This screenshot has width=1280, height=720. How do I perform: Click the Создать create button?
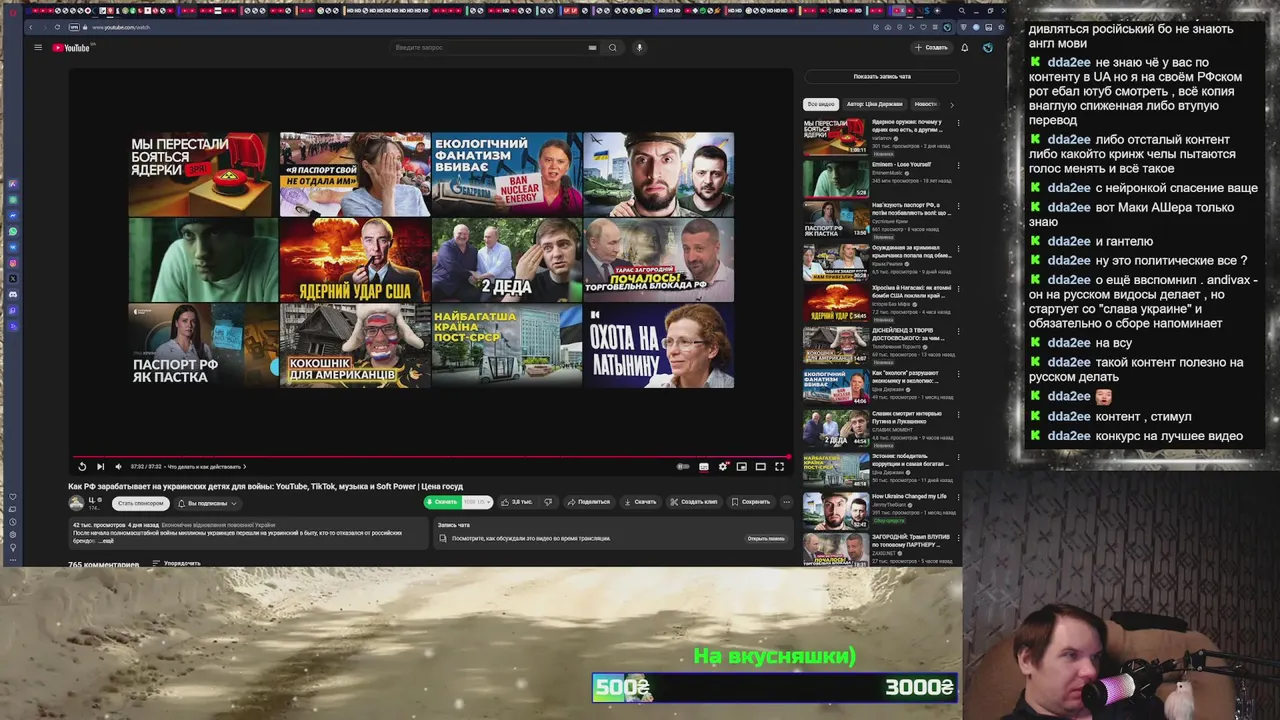pyautogui.click(x=931, y=47)
